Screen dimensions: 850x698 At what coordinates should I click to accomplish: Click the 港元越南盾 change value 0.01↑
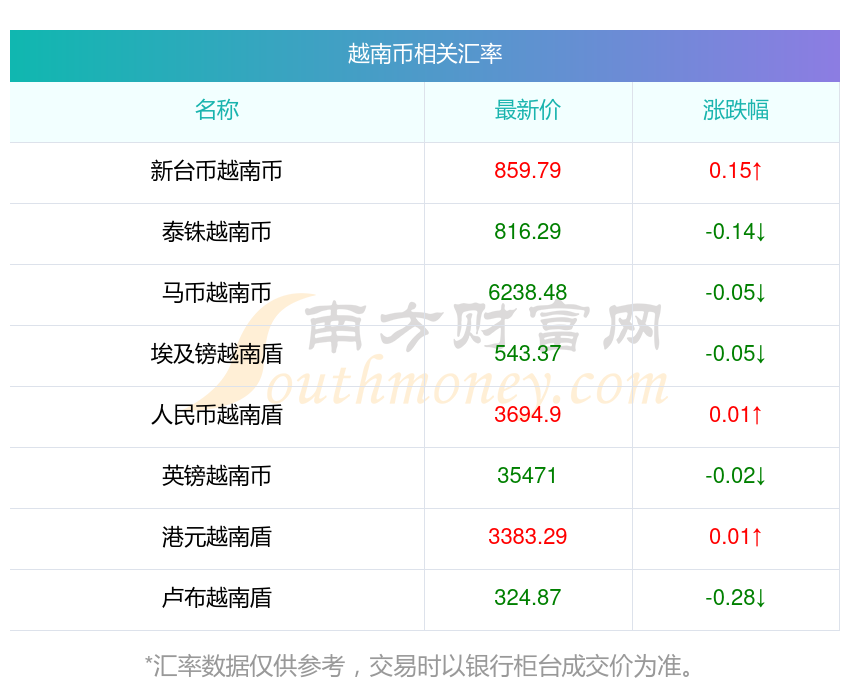click(x=736, y=537)
